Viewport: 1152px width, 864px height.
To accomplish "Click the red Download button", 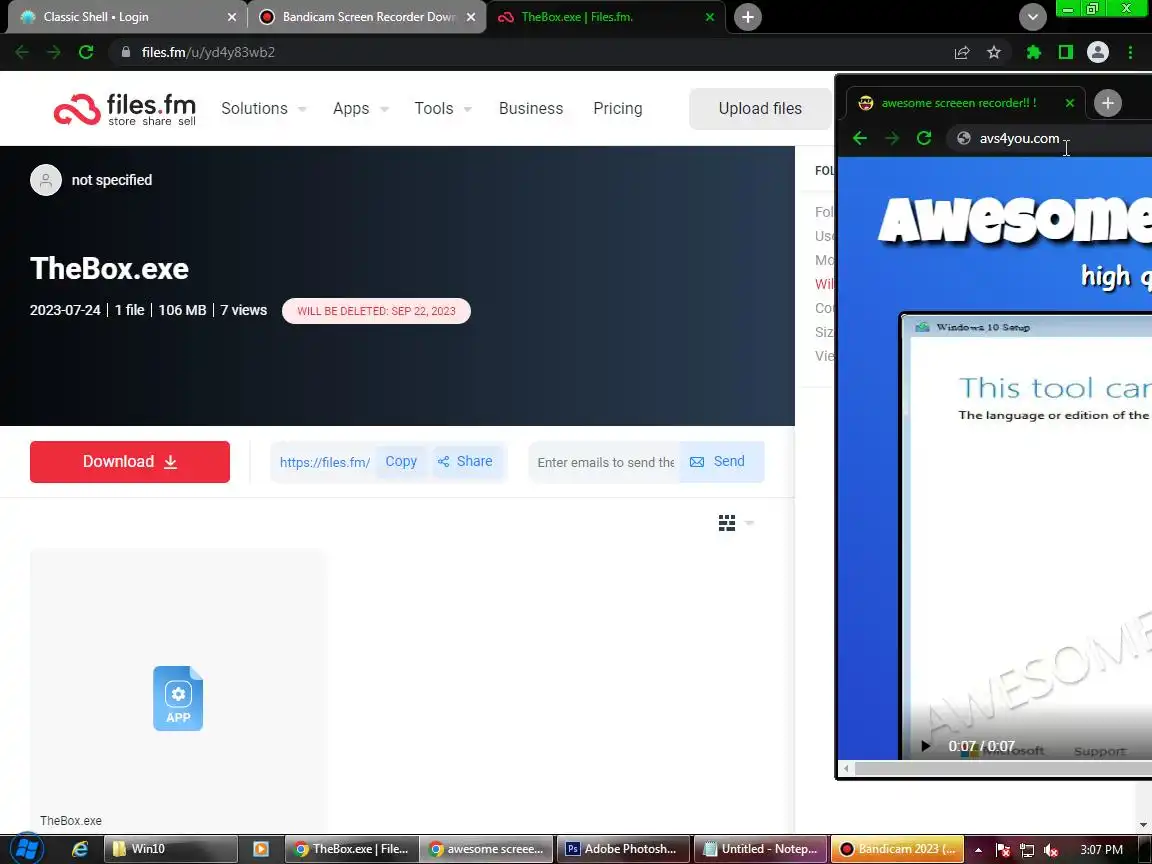I will pyautogui.click(x=130, y=462).
